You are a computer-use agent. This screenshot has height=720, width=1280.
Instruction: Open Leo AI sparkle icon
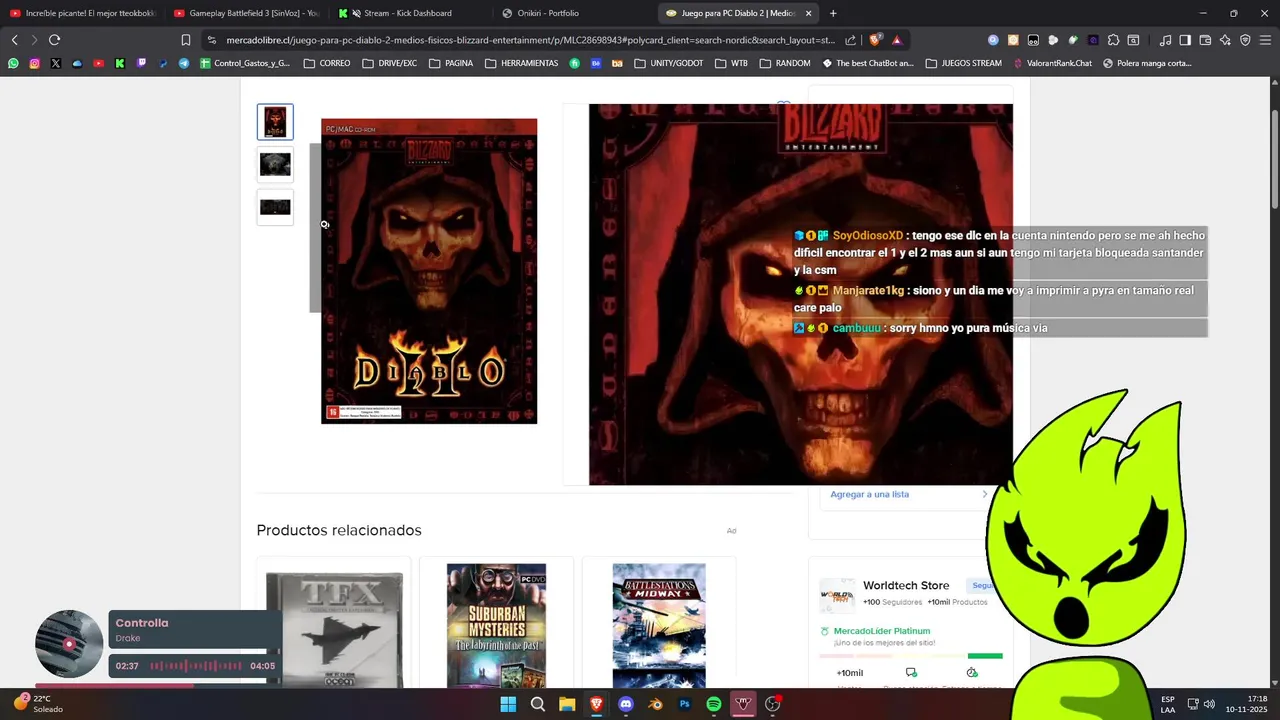click(x=1225, y=40)
